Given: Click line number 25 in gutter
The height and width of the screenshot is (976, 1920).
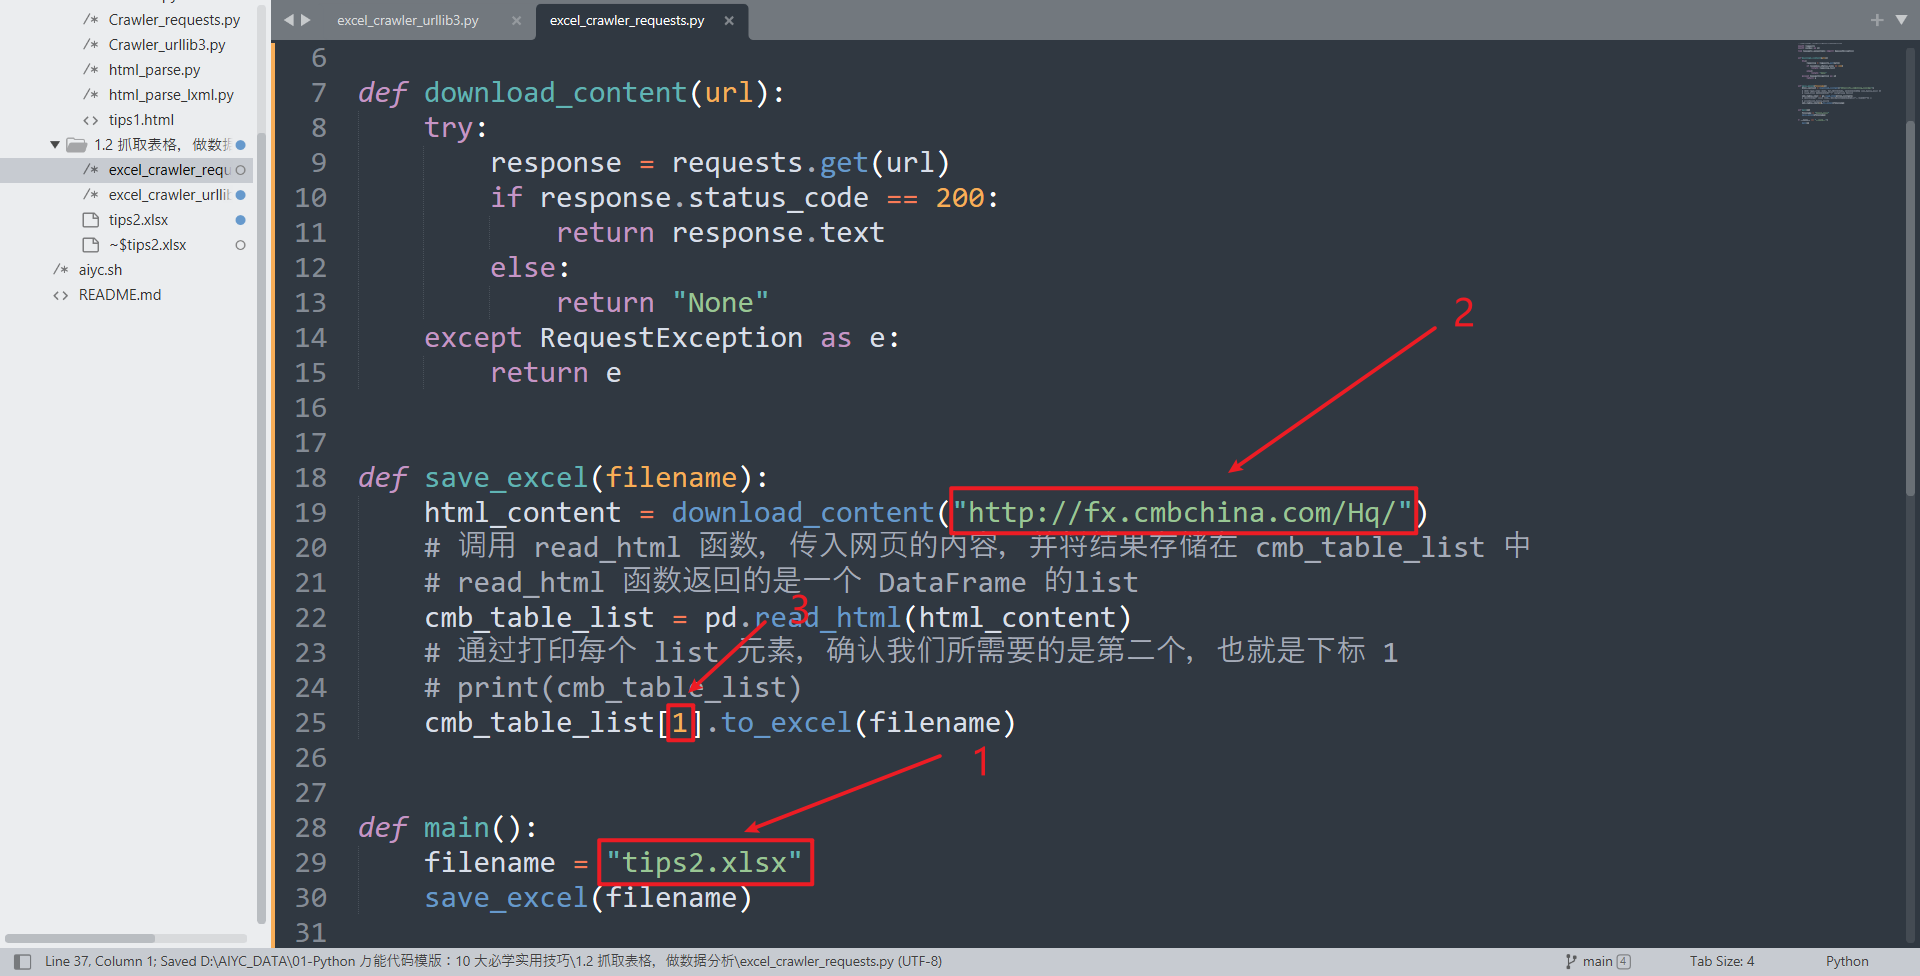Looking at the screenshot, I should (310, 723).
